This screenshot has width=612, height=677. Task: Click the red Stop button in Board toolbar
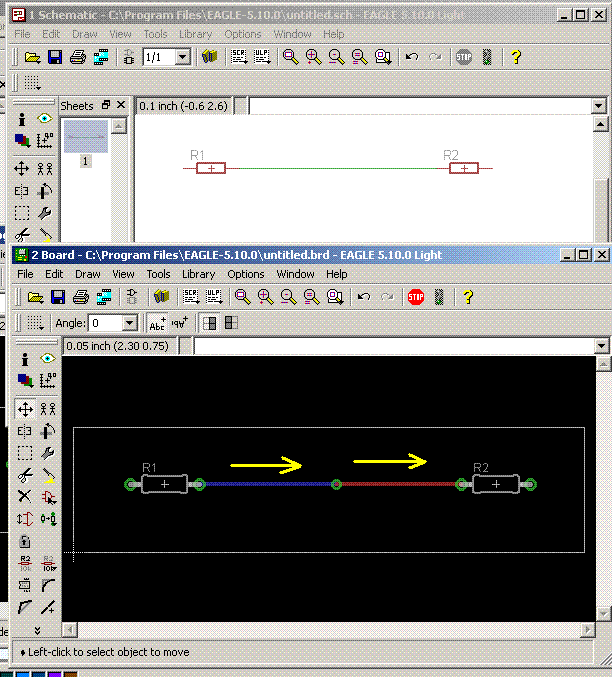416,297
